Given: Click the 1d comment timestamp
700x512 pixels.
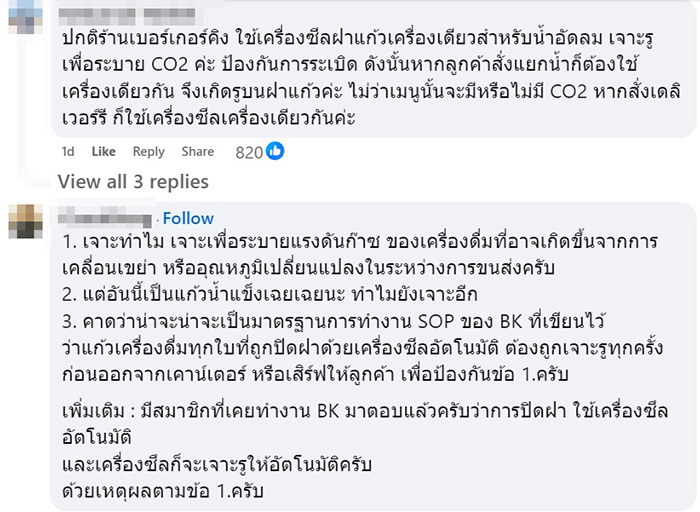Looking at the screenshot, I should 68,152.
